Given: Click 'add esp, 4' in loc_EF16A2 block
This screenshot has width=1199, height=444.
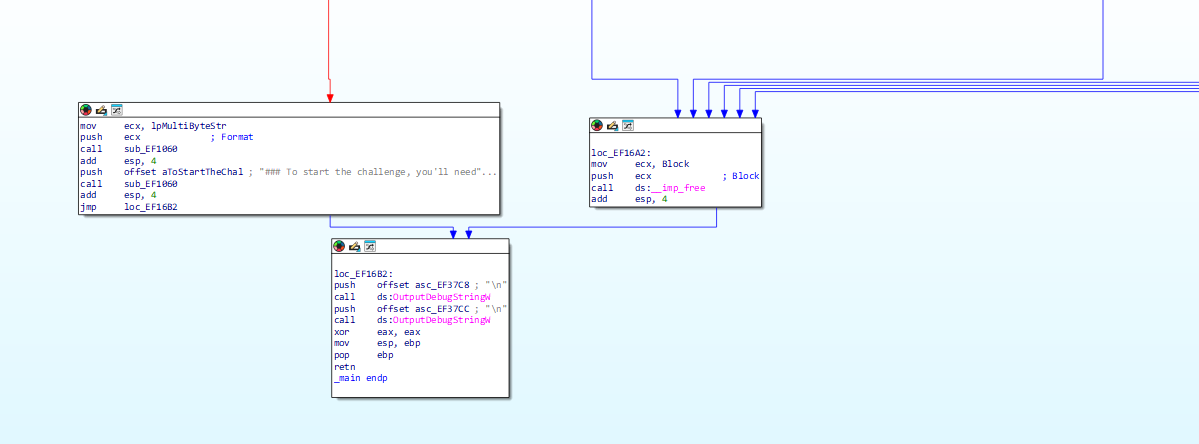Looking at the screenshot, I should tap(630, 200).
